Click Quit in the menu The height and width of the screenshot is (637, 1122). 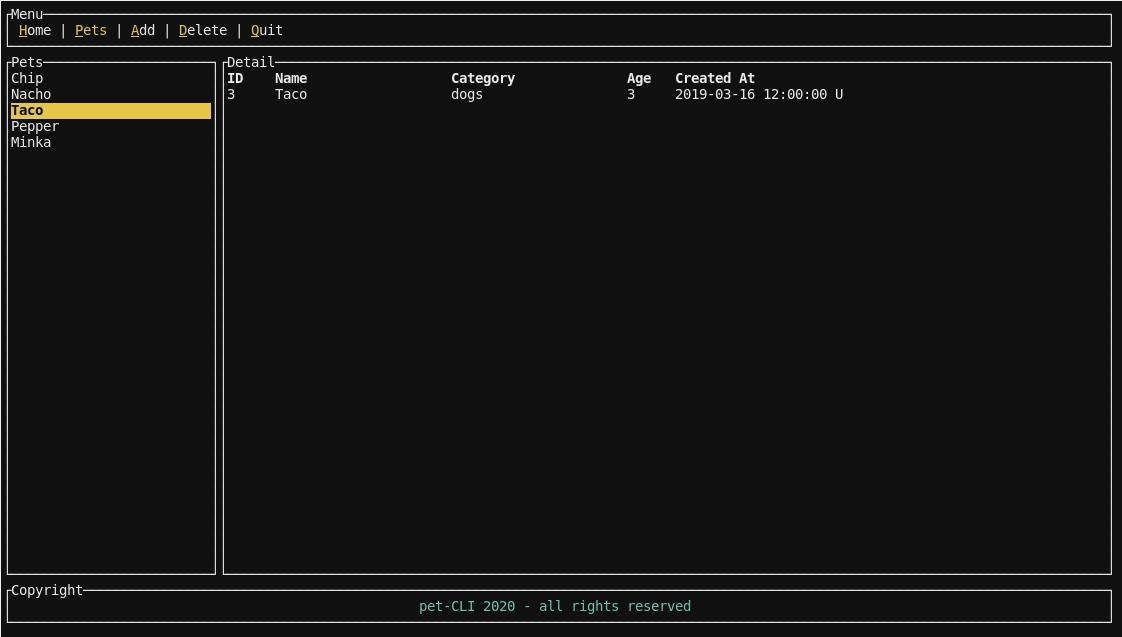[x=267, y=30]
